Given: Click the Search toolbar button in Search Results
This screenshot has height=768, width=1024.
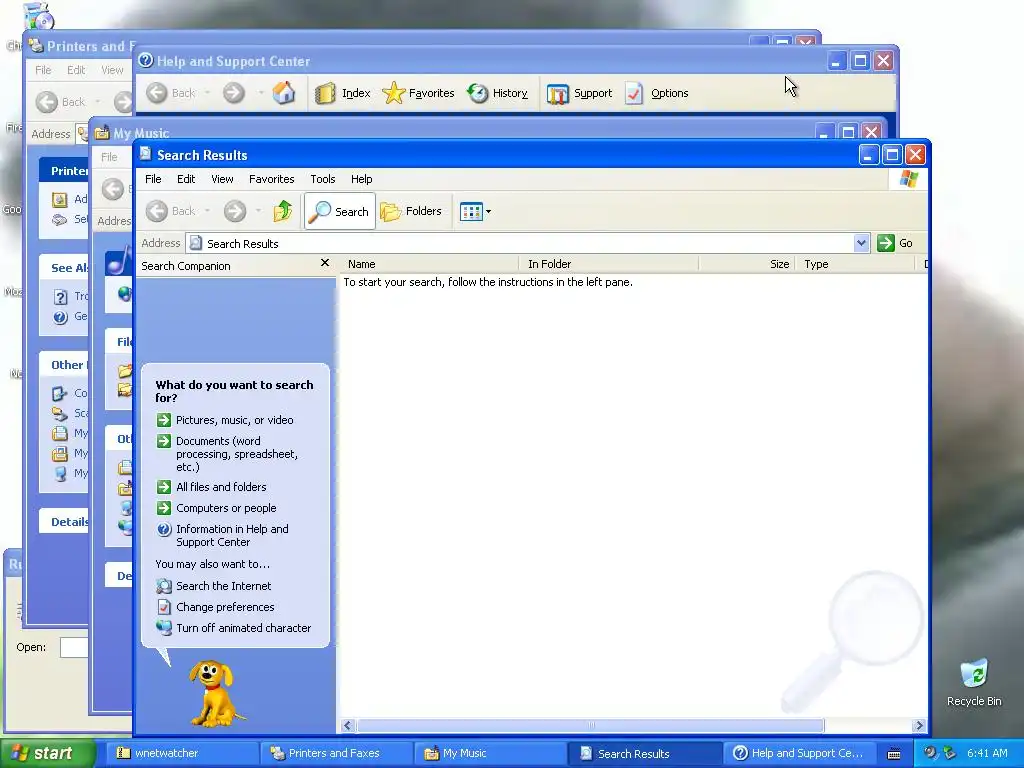Looking at the screenshot, I should click(340, 211).
